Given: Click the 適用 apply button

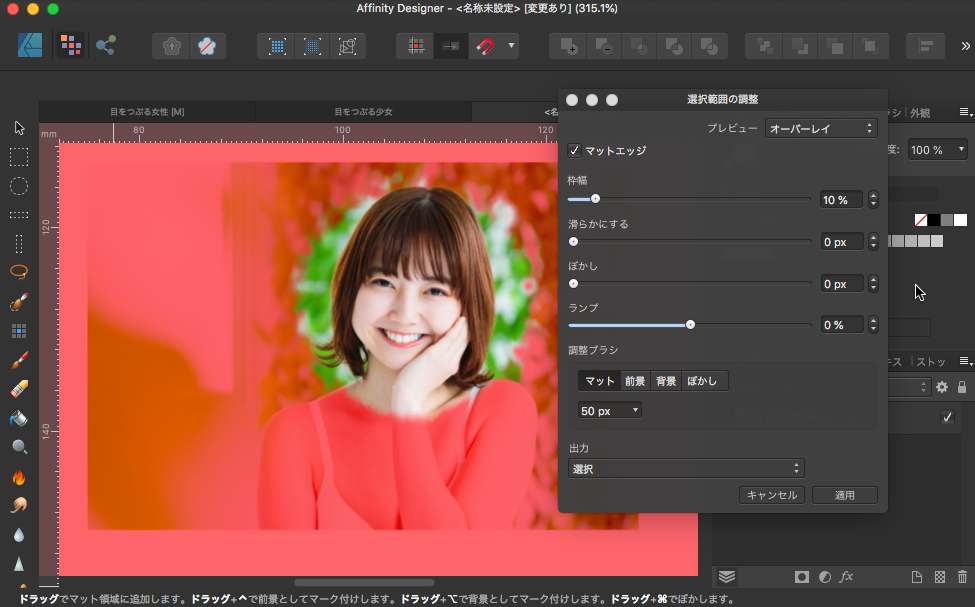Looking at the screenshot, I should [844, 495].
